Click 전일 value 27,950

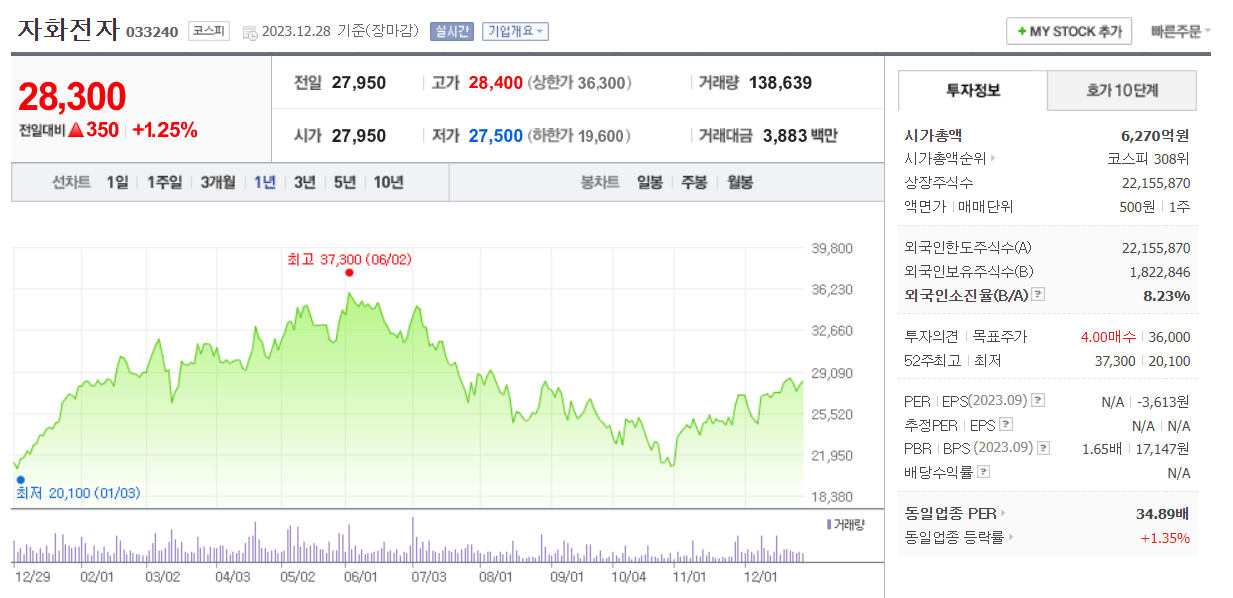click(358, 83)
